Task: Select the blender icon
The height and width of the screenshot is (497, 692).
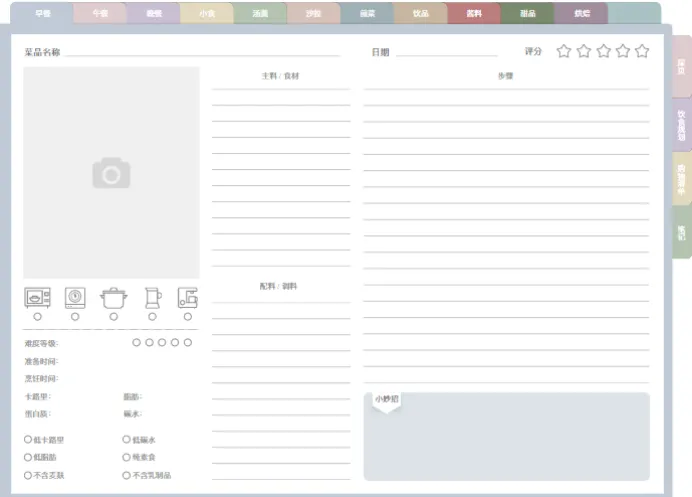Action: click(x=153, y=298)
